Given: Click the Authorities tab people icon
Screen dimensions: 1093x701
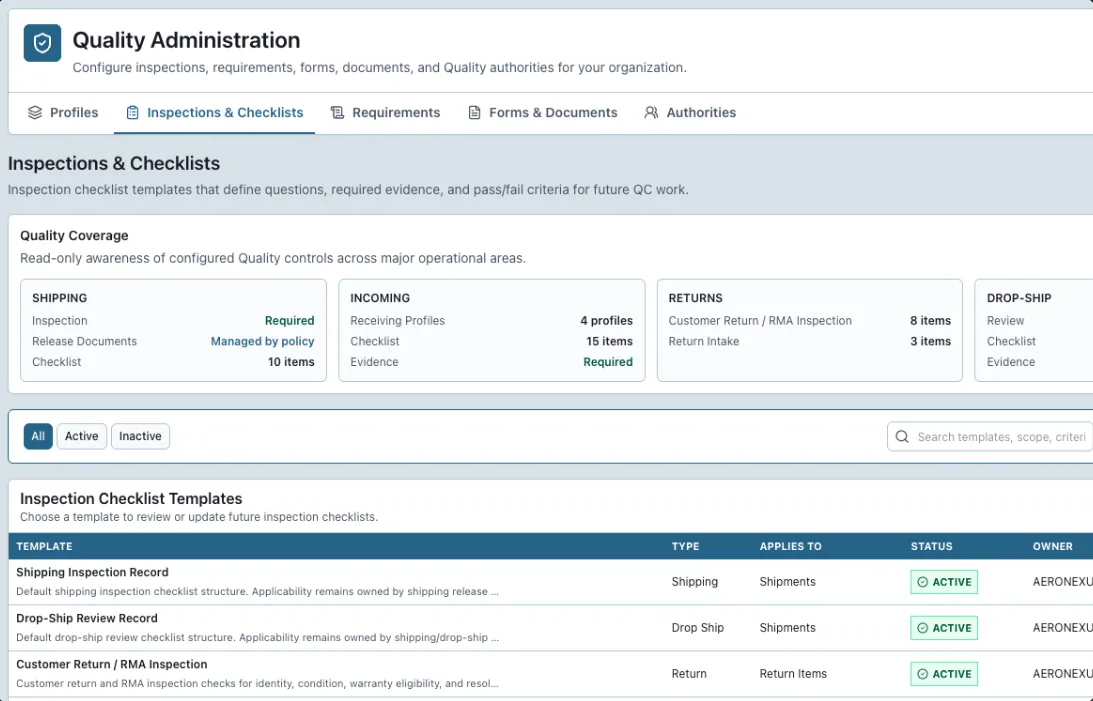Looking at the screenshot, I should pyautogui.click(x=651, y=112).
